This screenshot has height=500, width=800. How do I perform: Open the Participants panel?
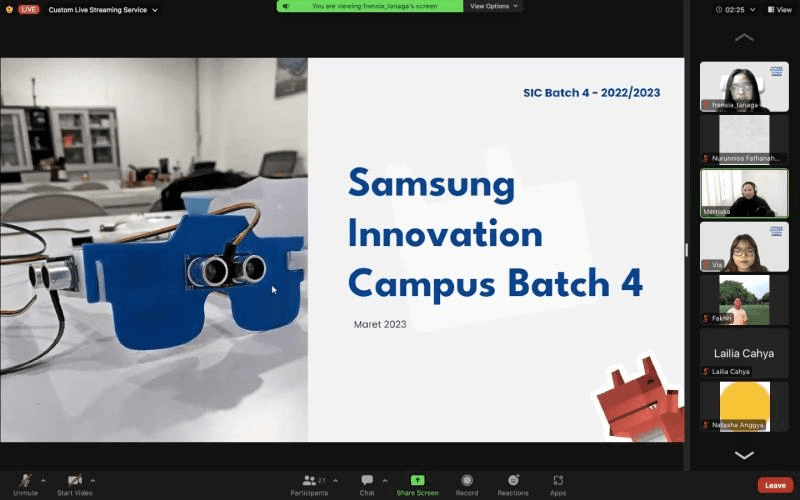[x=309, y=485]
